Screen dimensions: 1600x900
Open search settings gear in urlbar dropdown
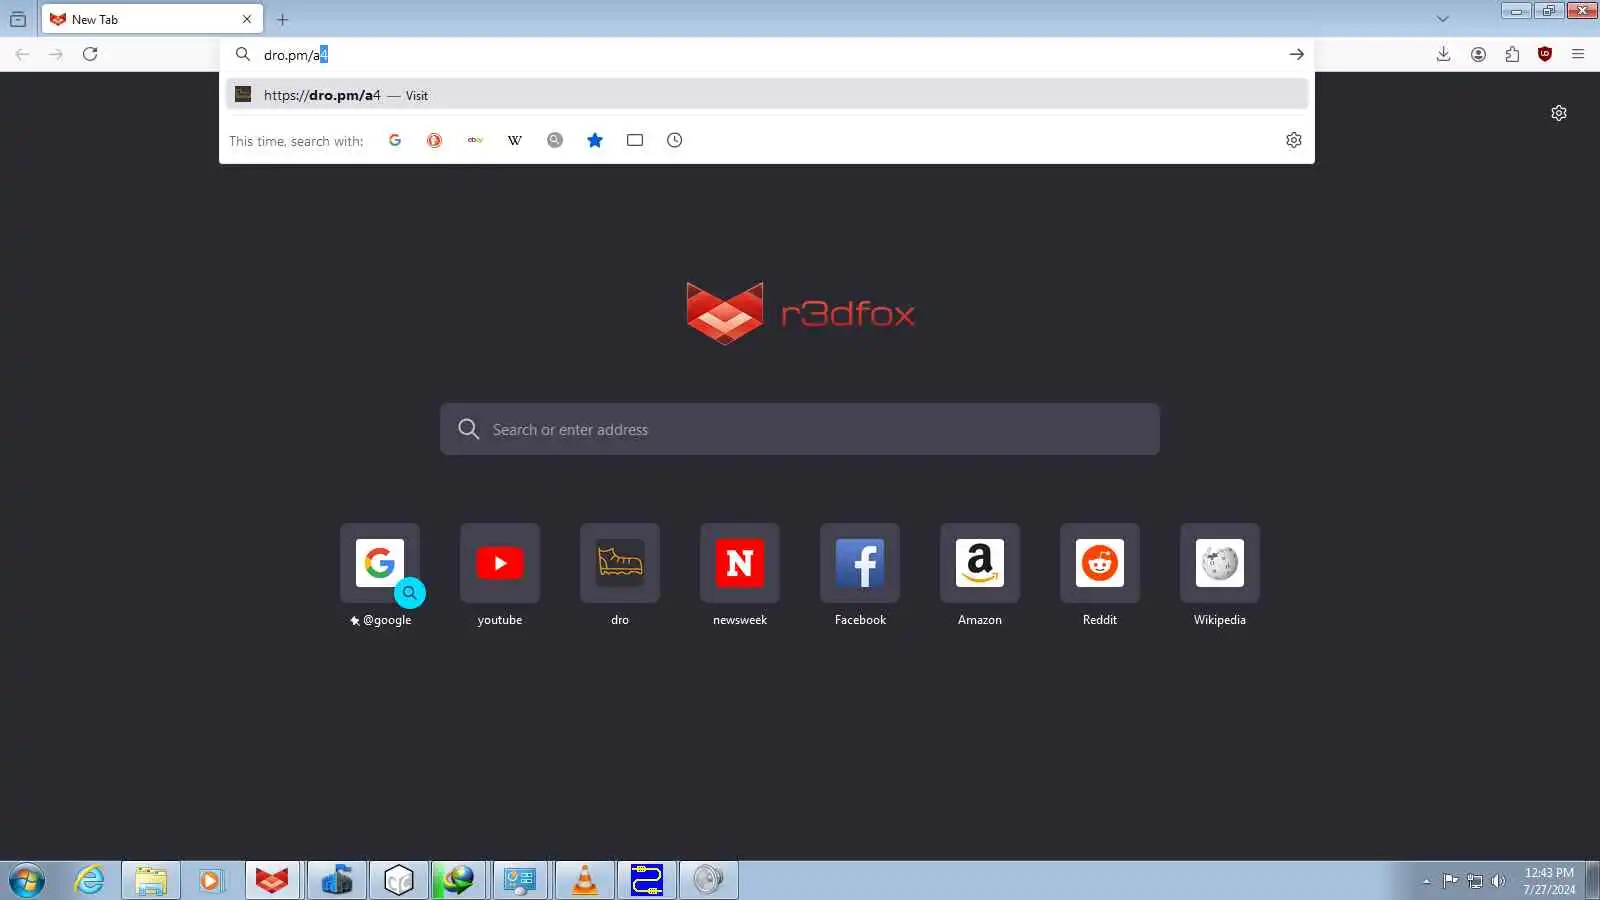click(1293, 140)
